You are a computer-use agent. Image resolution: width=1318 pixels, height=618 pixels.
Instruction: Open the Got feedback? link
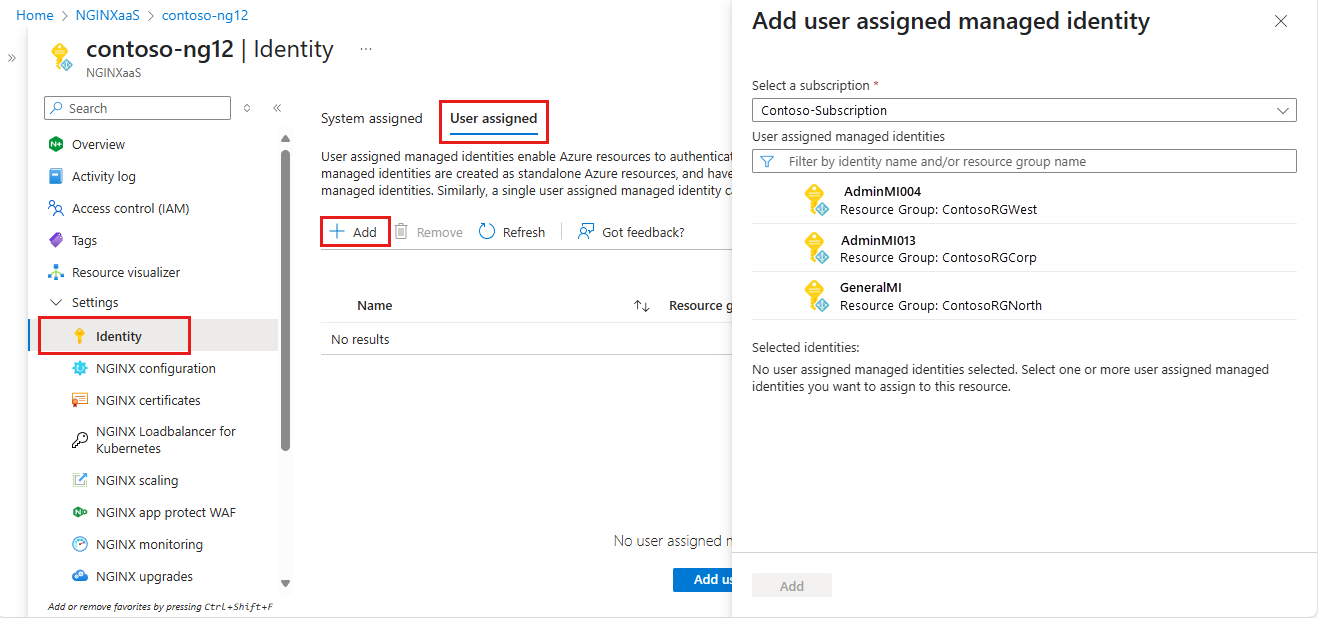pos(631,232)
